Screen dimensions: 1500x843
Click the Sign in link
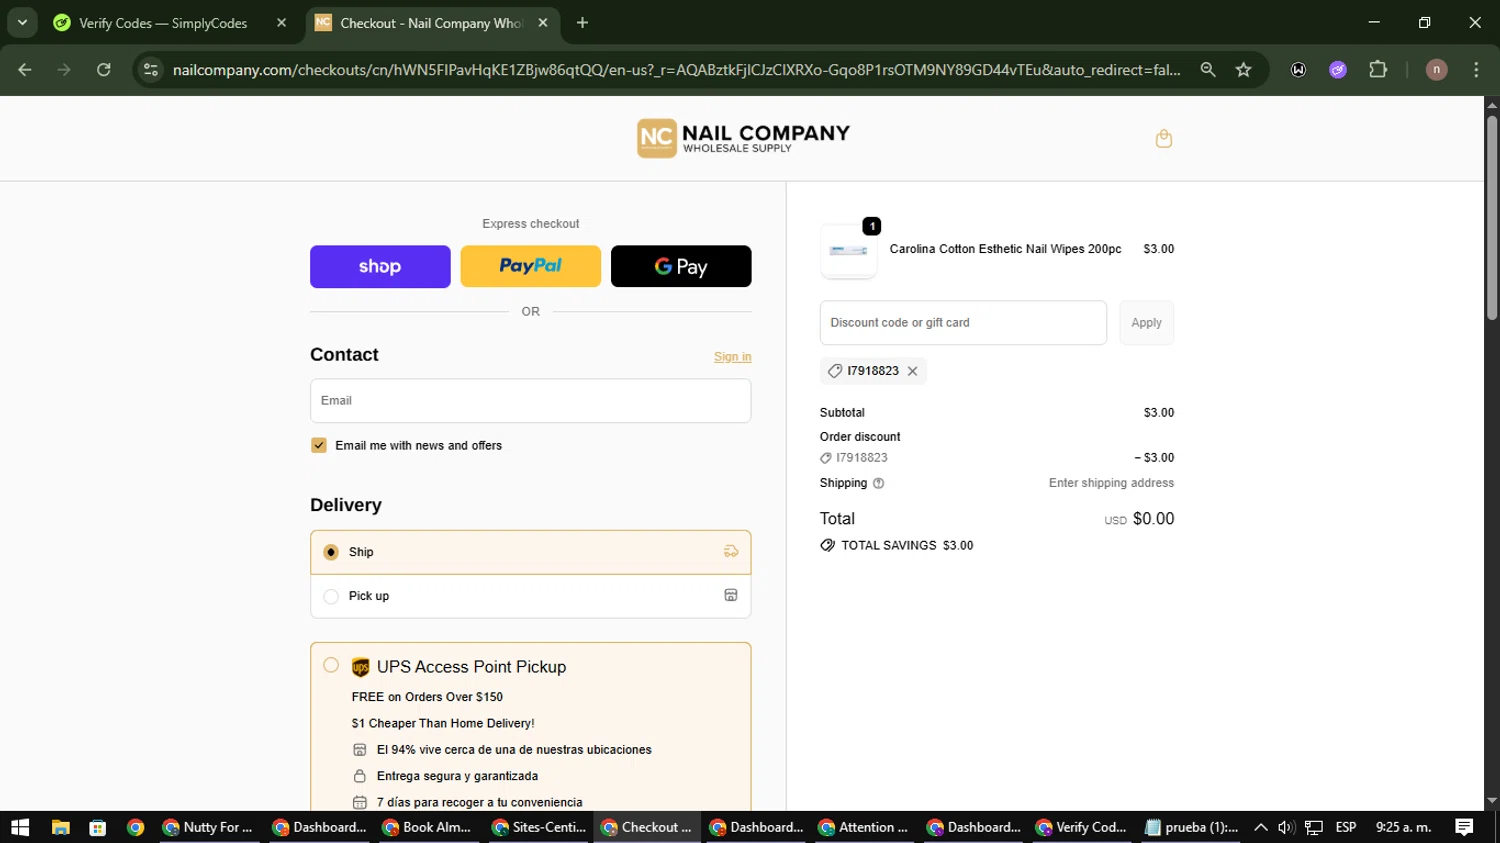(x=732, y=357)
